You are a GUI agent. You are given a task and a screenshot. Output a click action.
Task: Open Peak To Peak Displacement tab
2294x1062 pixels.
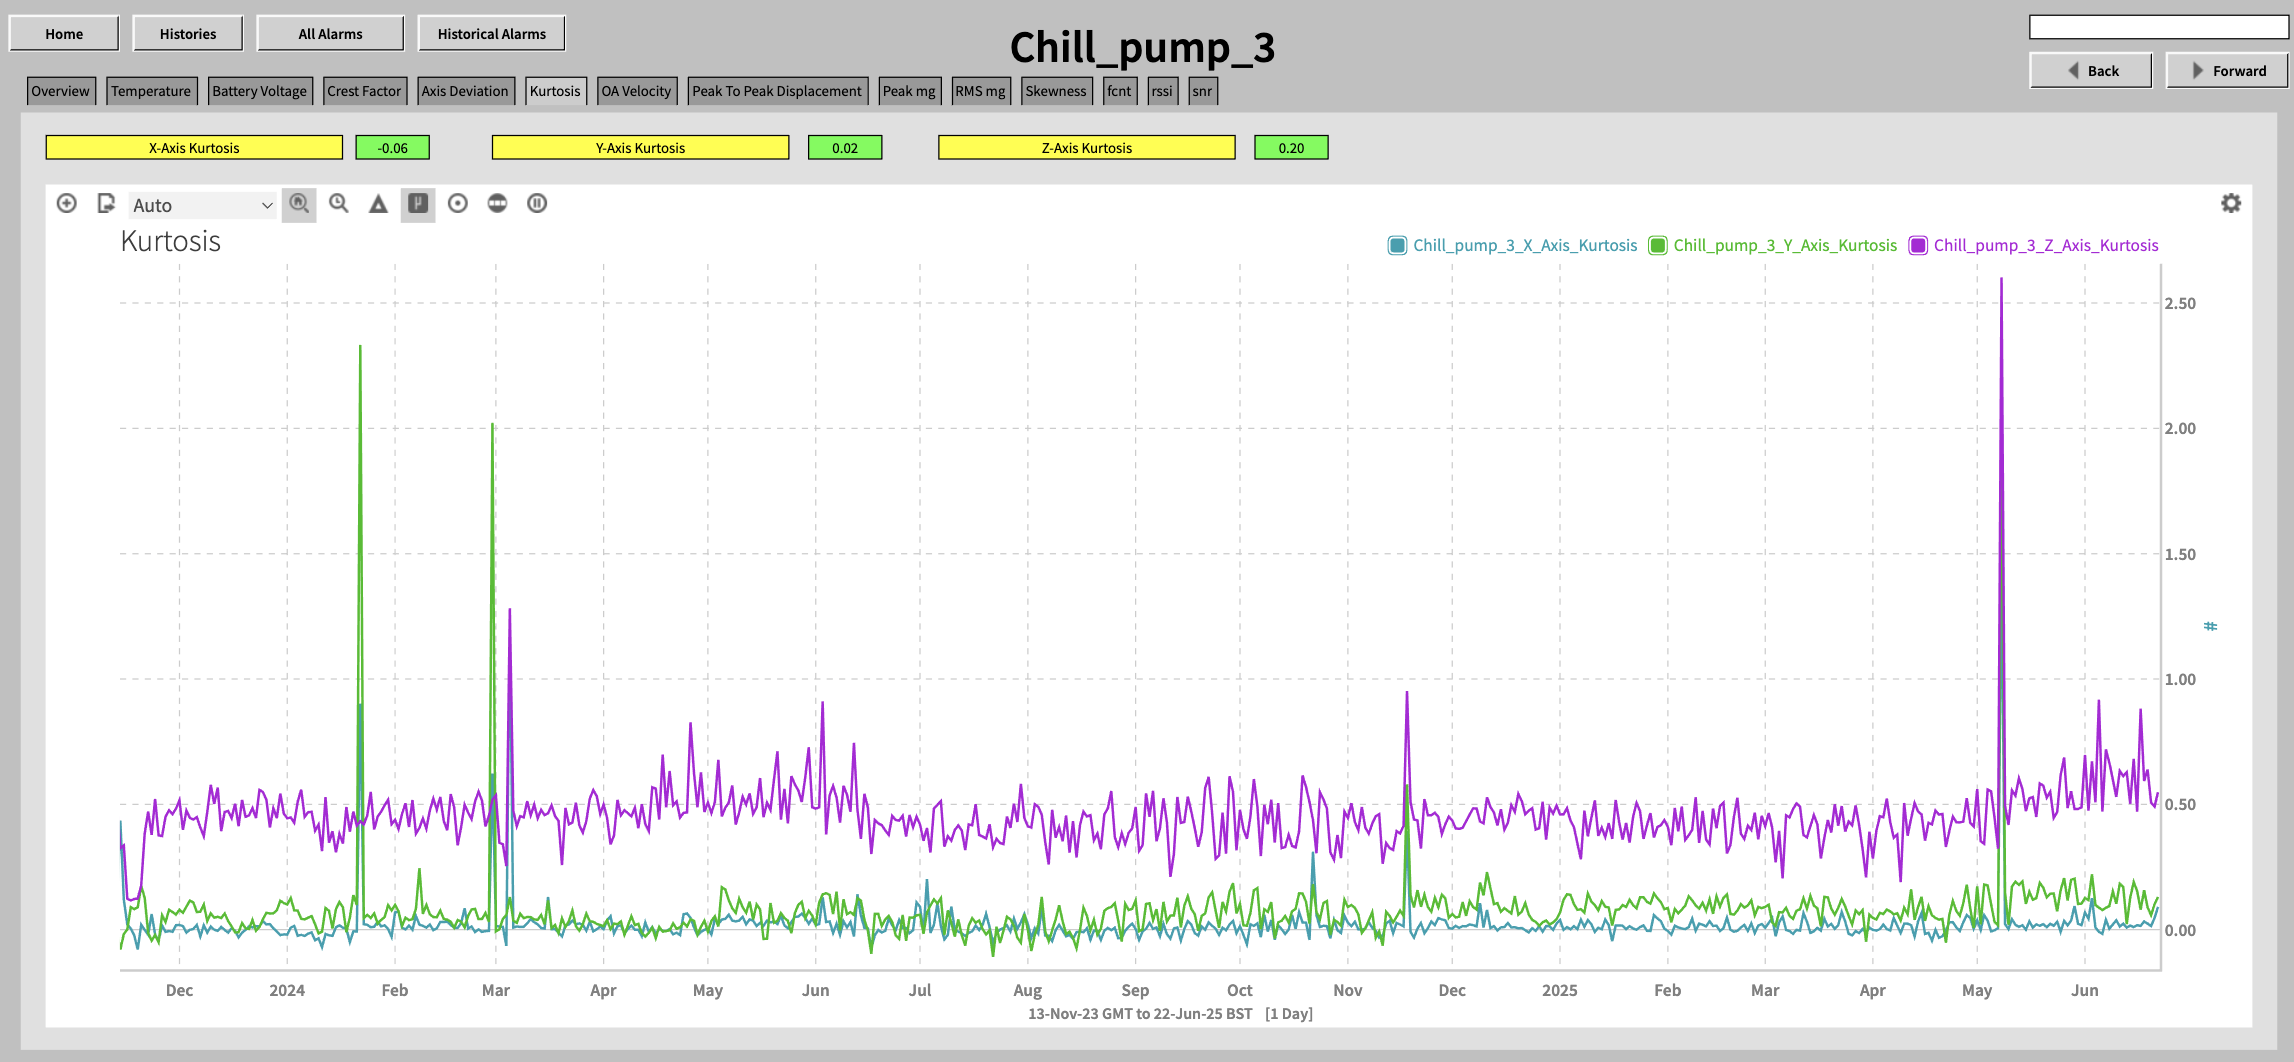tap(777, 91)
